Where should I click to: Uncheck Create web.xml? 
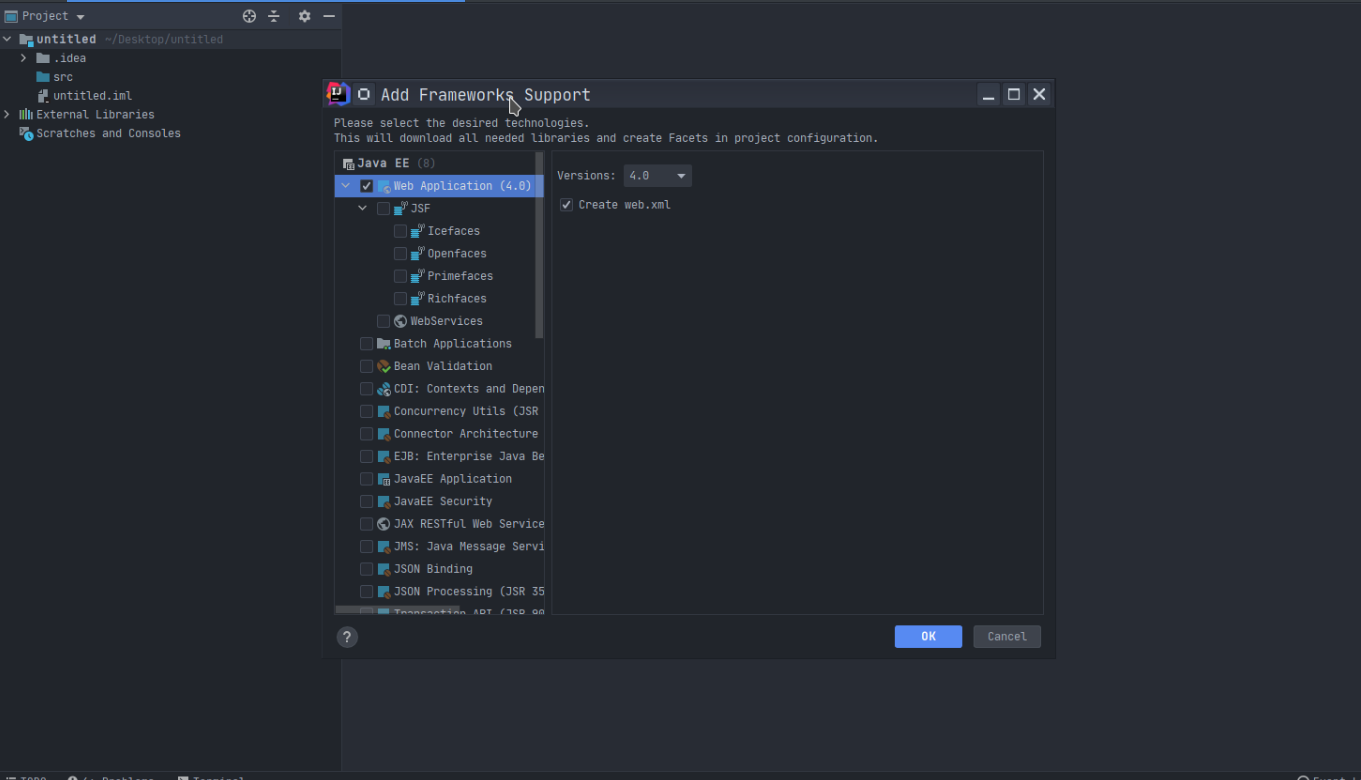(x=567, y=205)
